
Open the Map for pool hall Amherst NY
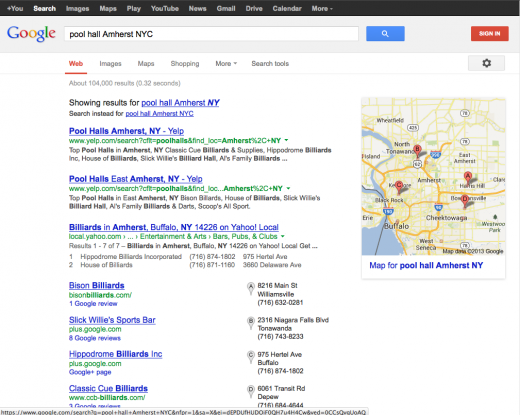coord(426,265)
